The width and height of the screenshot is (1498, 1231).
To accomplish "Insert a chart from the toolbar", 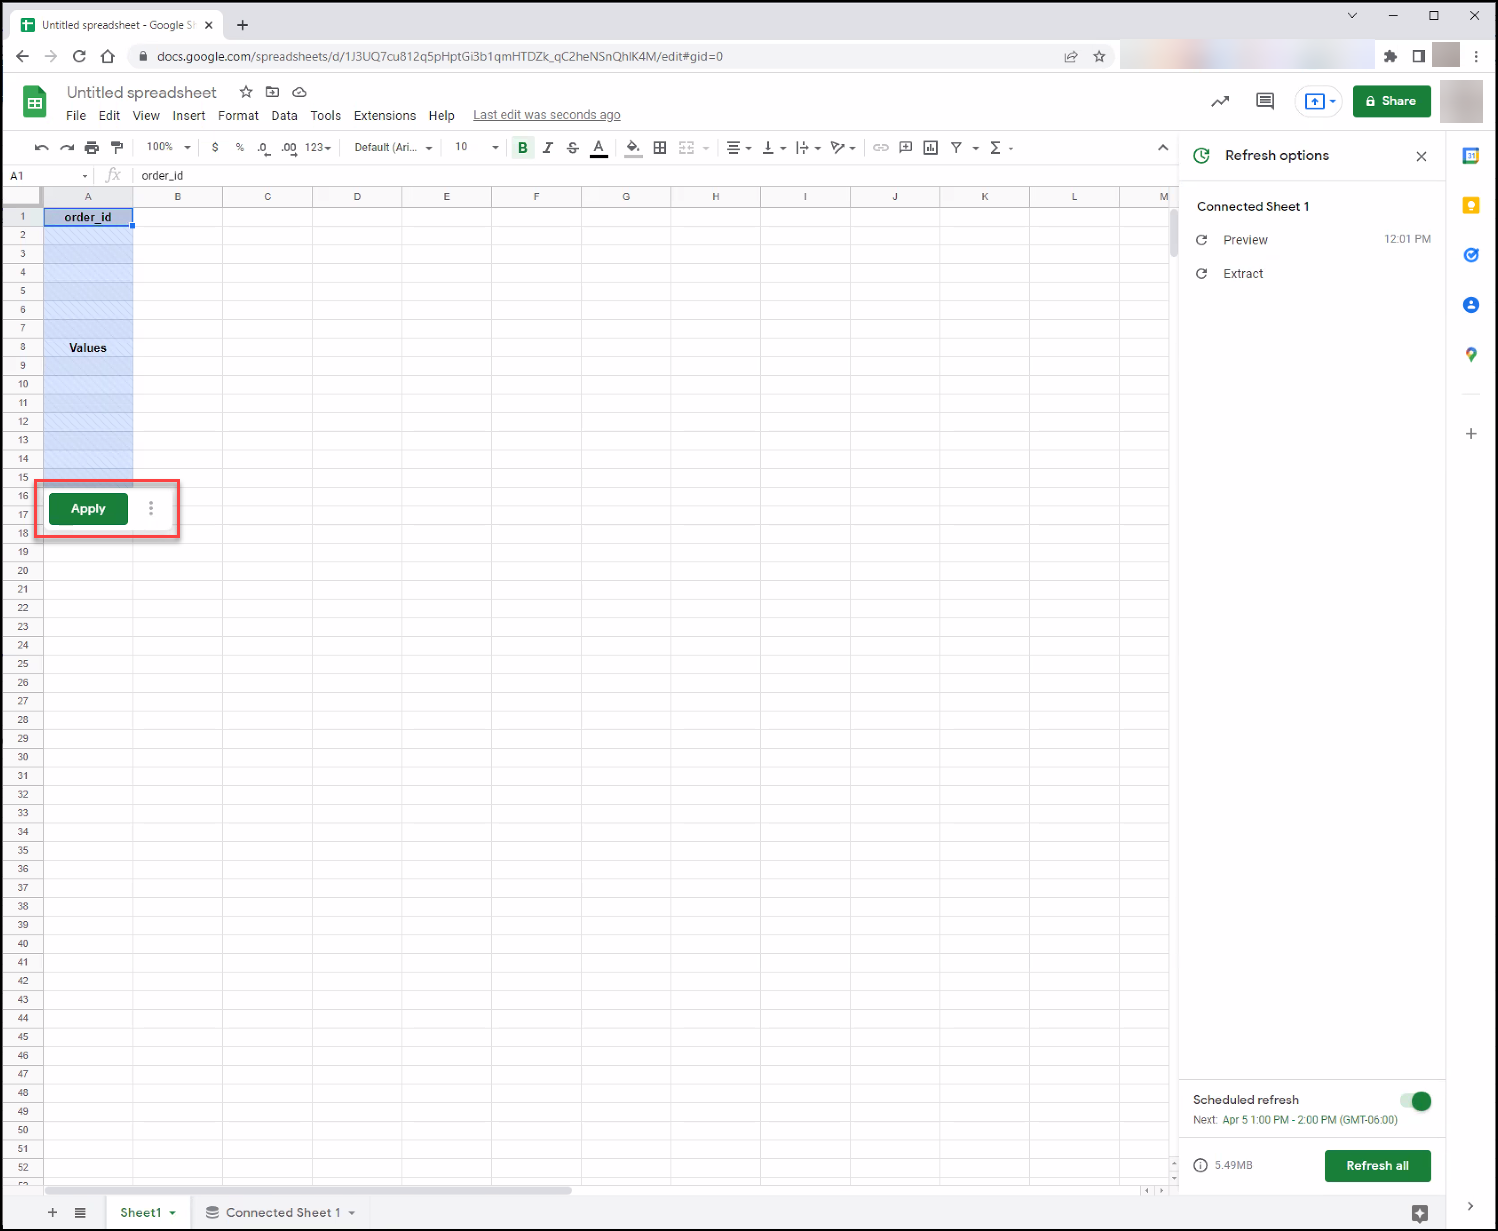I will tap(931, 147).
